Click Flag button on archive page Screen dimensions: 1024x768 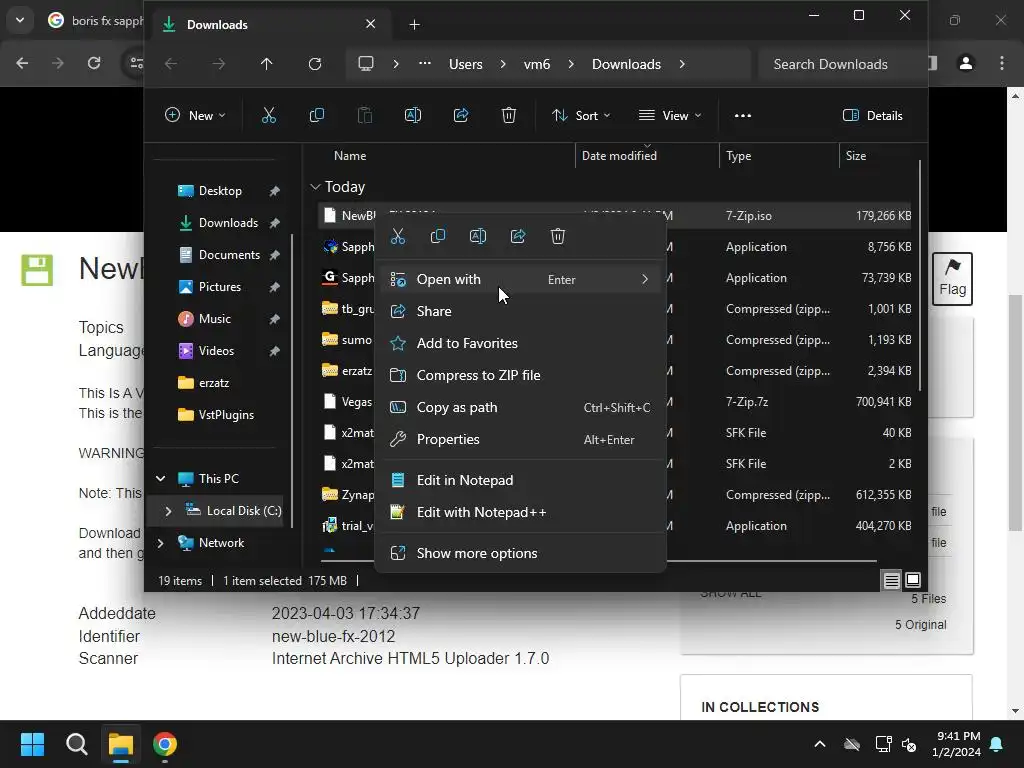[x=952, y=279]
